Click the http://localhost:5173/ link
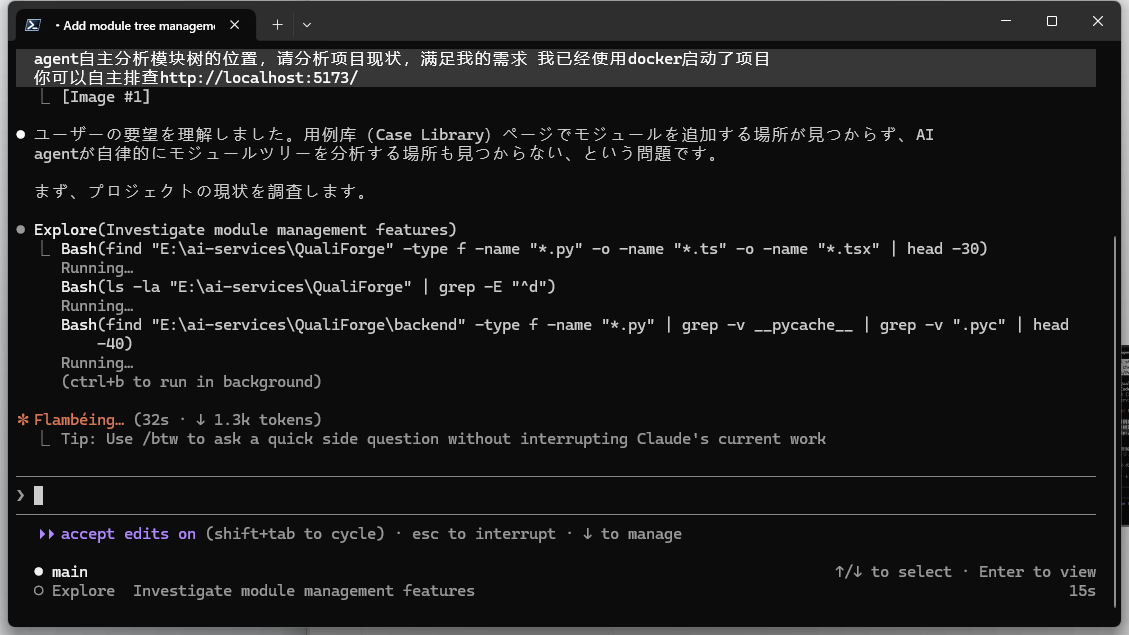Image resolution: width=1129 pixels, height=635 pixels. 258,78
